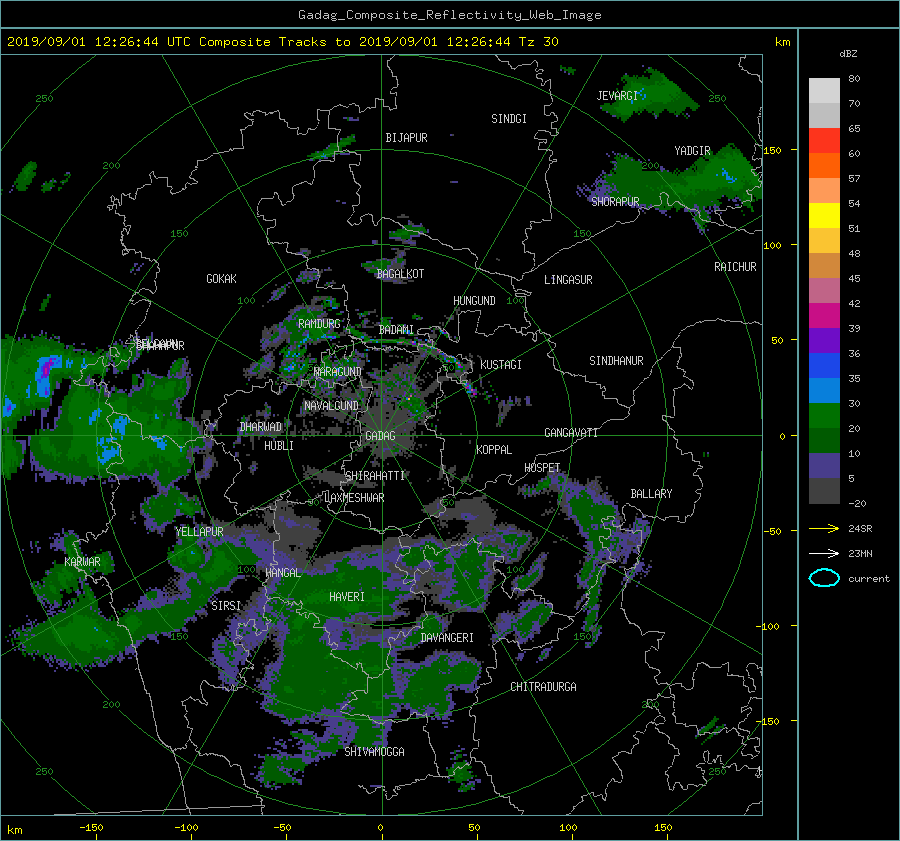Pick the magenta 39-42 dBZ swatch

point(824,315)
